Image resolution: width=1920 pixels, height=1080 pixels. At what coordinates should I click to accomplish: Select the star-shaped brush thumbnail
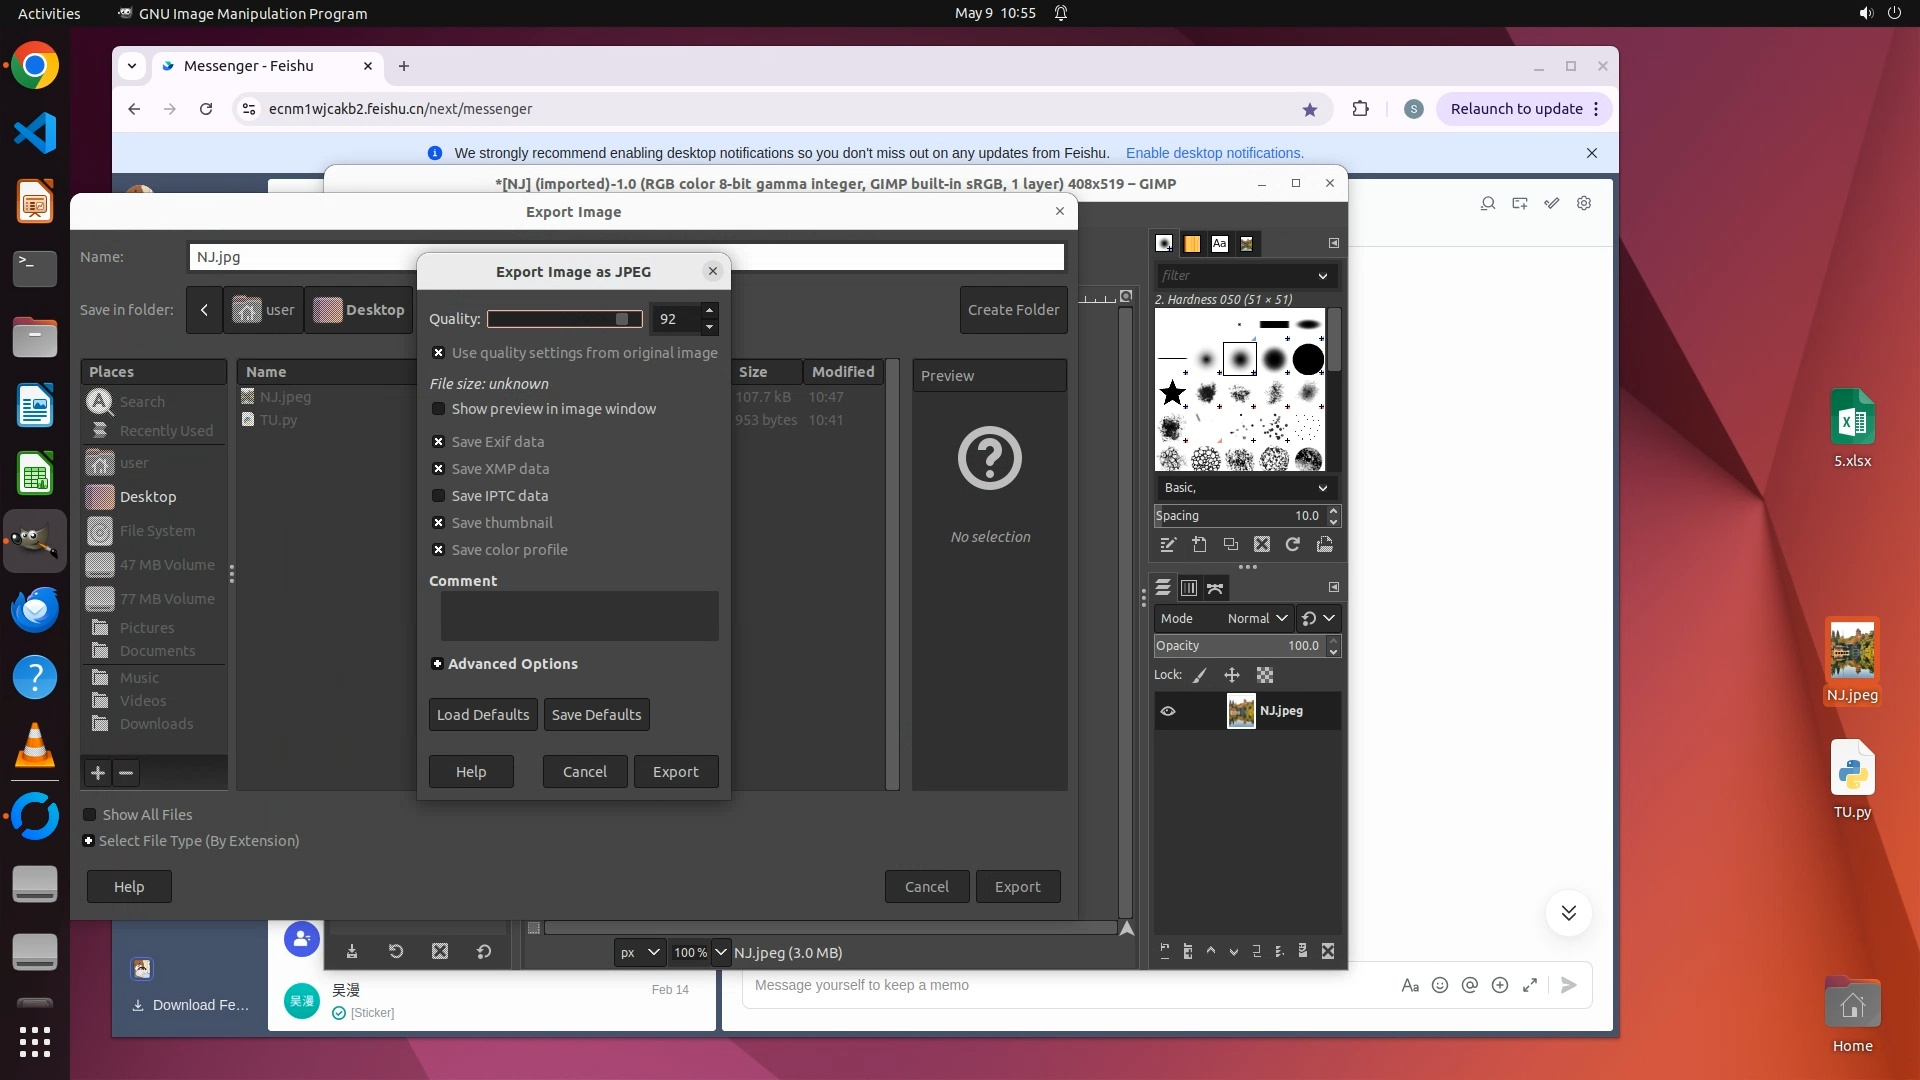[x=1172, y=393]
